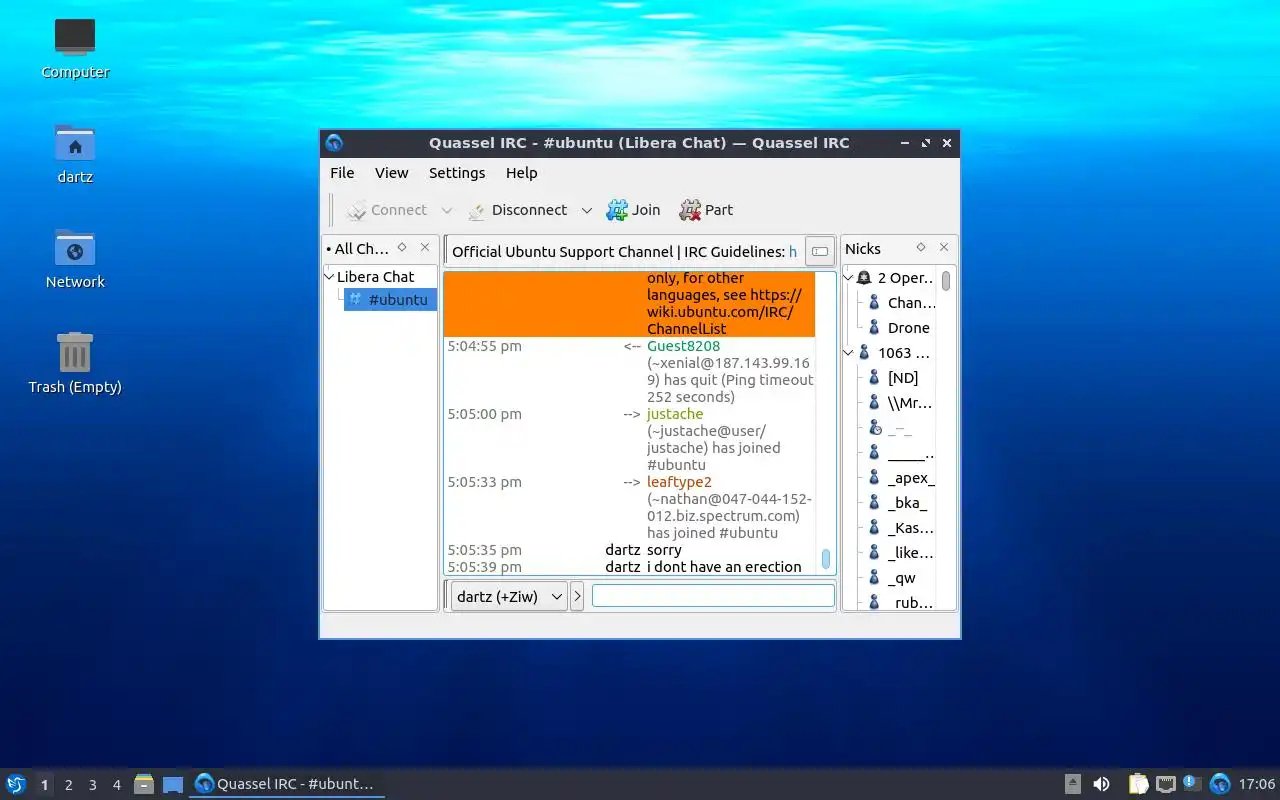
Task: Collapse the Libera Chat network tree
Action: click(x=330, y=277)
